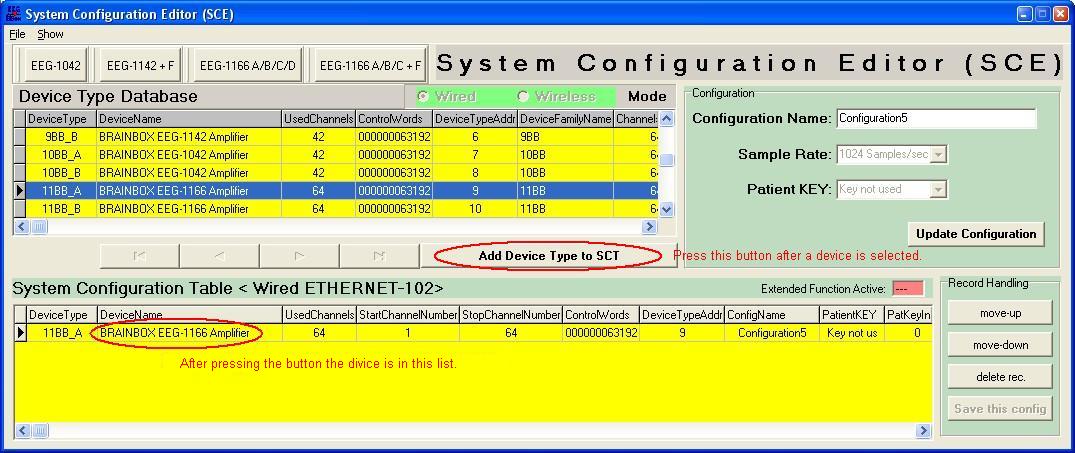Click row selector arrow of 11BB_A database row
Screen dimensions: 1075x453
20,191
